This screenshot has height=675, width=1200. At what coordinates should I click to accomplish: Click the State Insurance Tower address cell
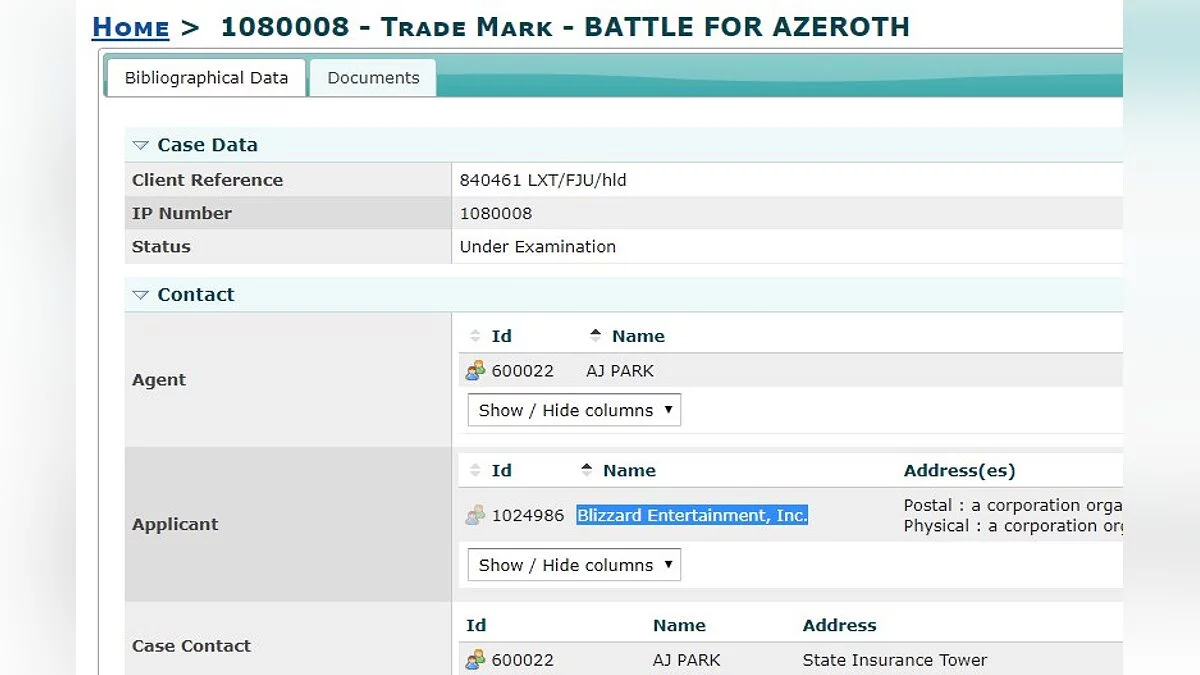click(894, 660)
